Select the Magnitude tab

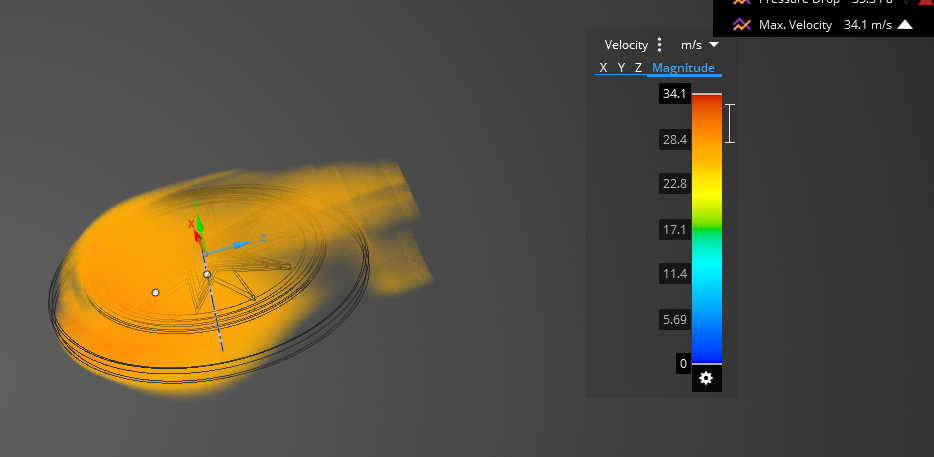click(683, 68)
